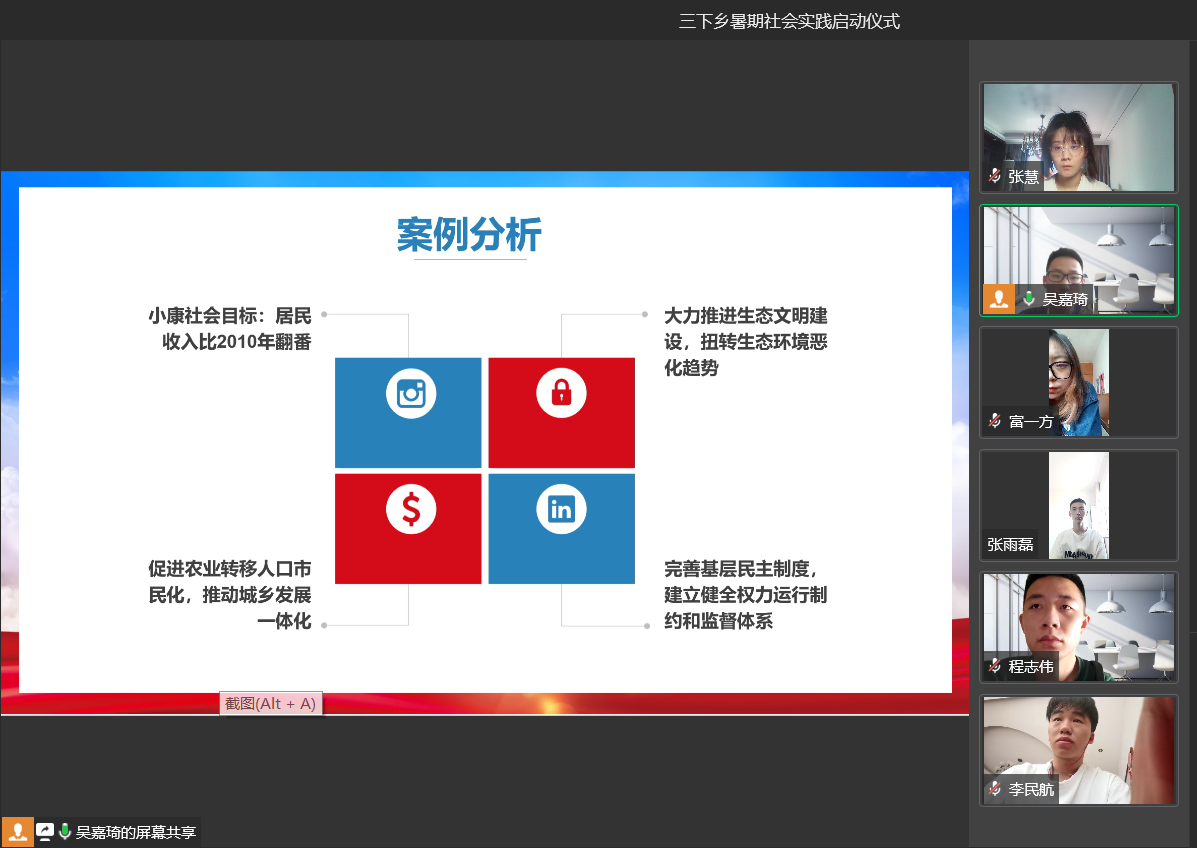Click the dollar sign icon on the slide

pyautogui.click(x=411, y=510)
